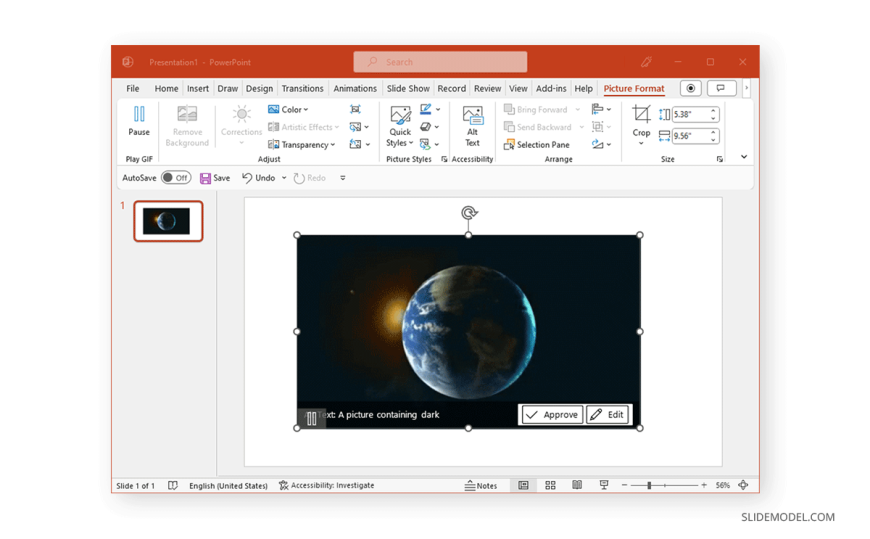
Task: Customize Quick Access Toolbar dropdown
Action: pos(342,178)
